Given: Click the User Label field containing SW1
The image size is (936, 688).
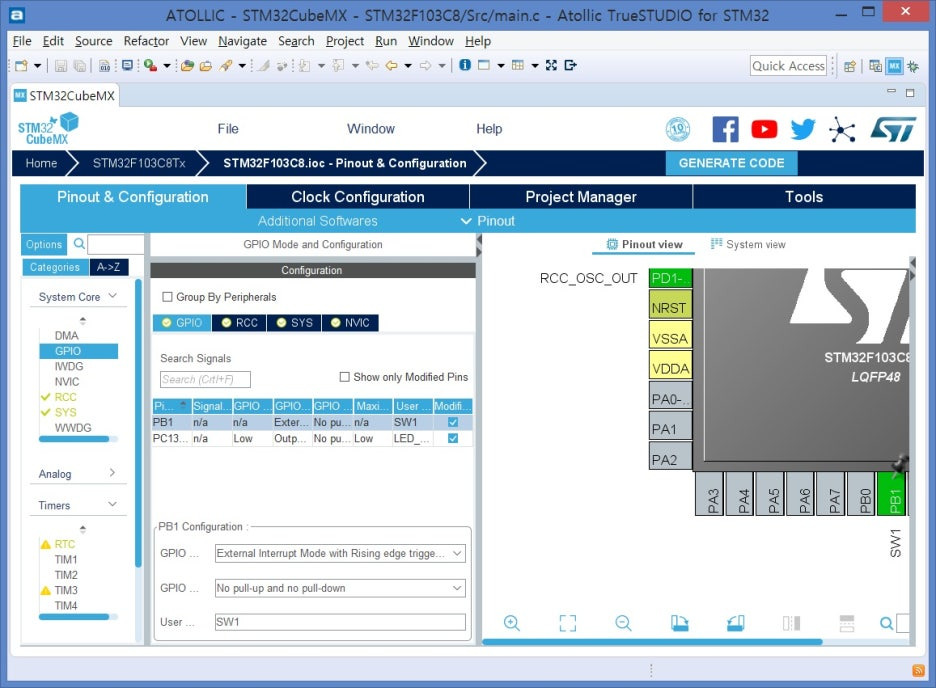Looking at the screenshot, I should click(x=340, y=622).
